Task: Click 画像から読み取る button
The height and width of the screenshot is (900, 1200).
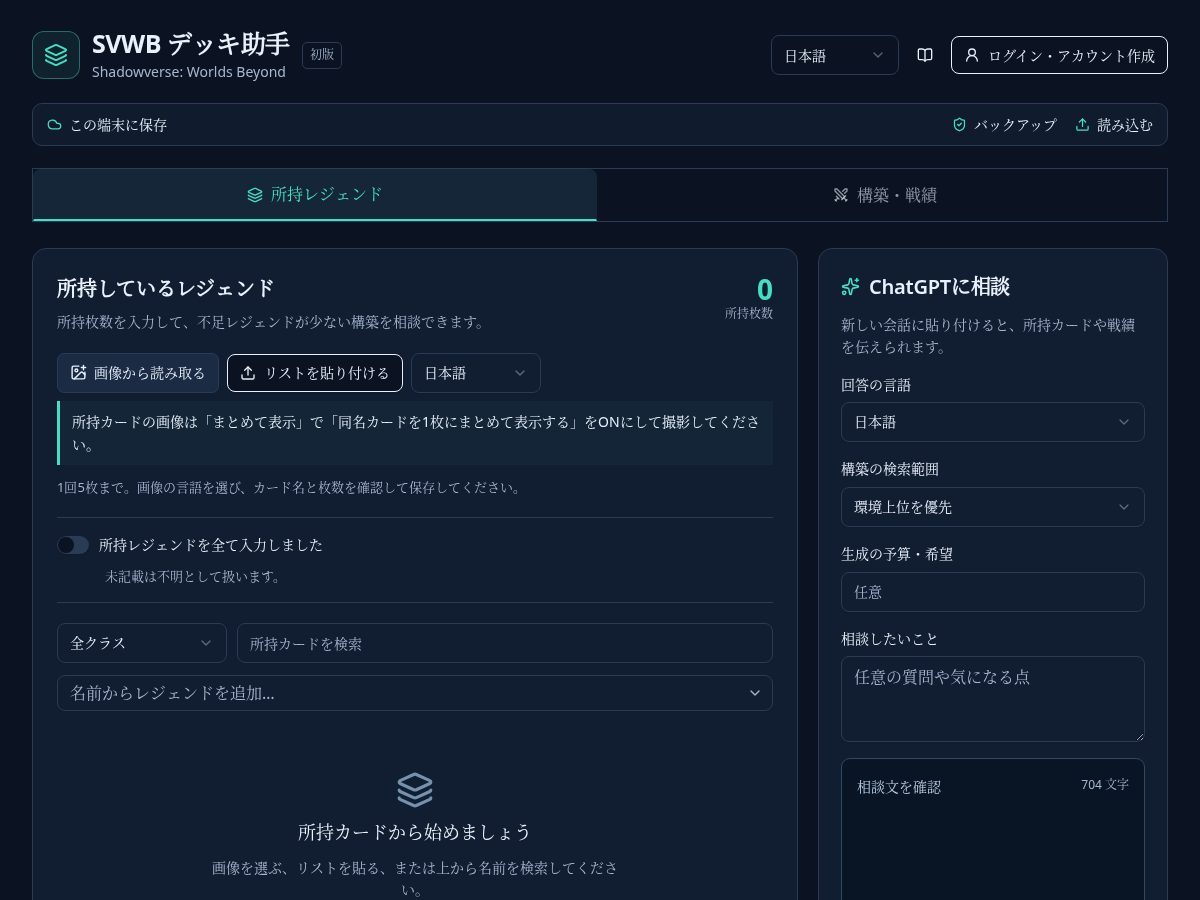Action: [x=138, y=373]
